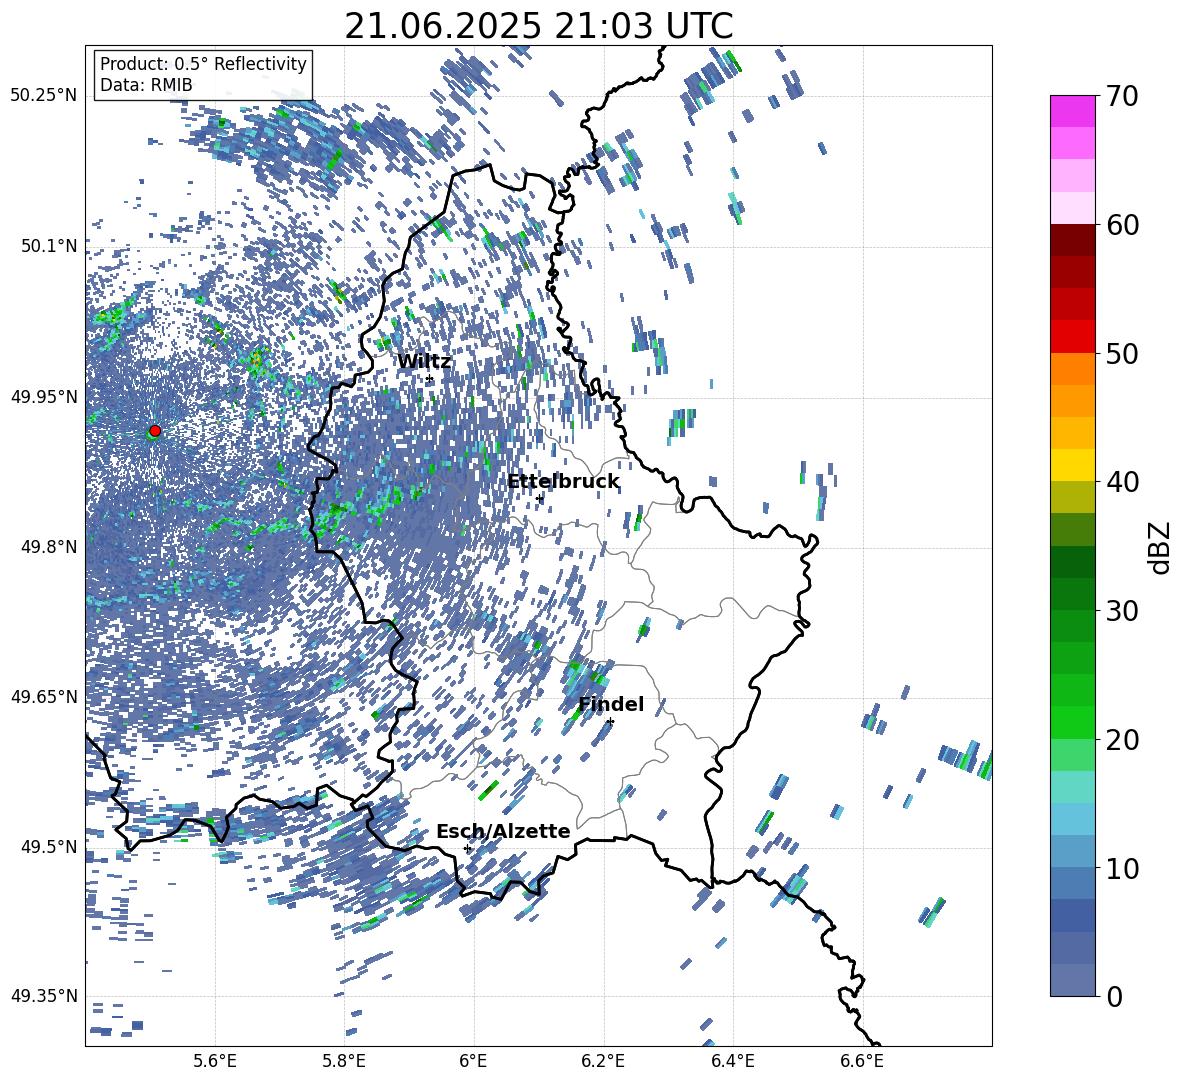Click the colorbar tick label 50
1184x1081 pixels.
(x=1122, y=353)
